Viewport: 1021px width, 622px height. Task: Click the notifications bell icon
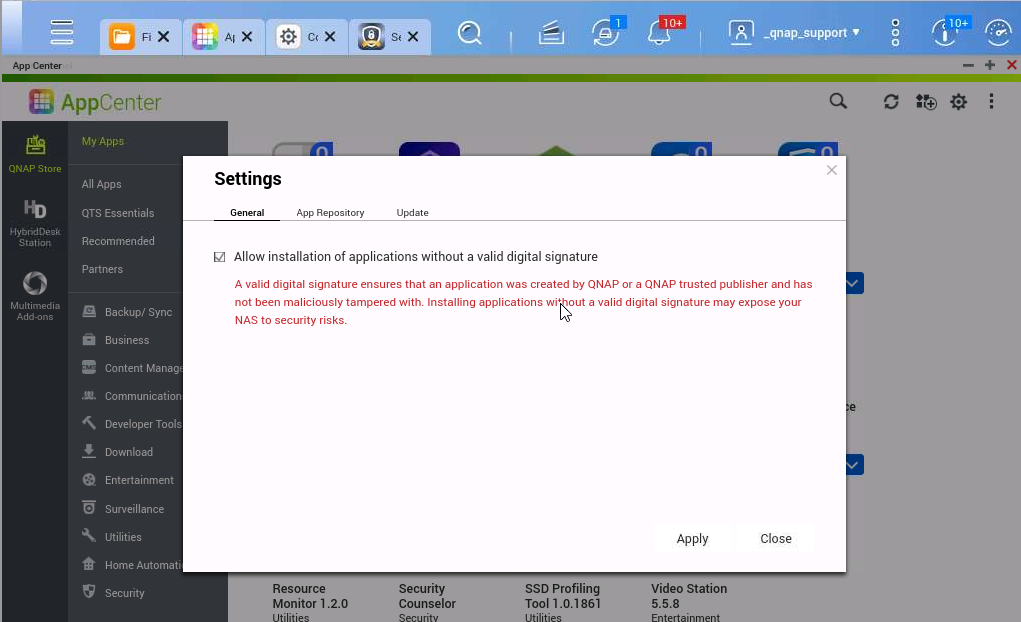(659, 33)
